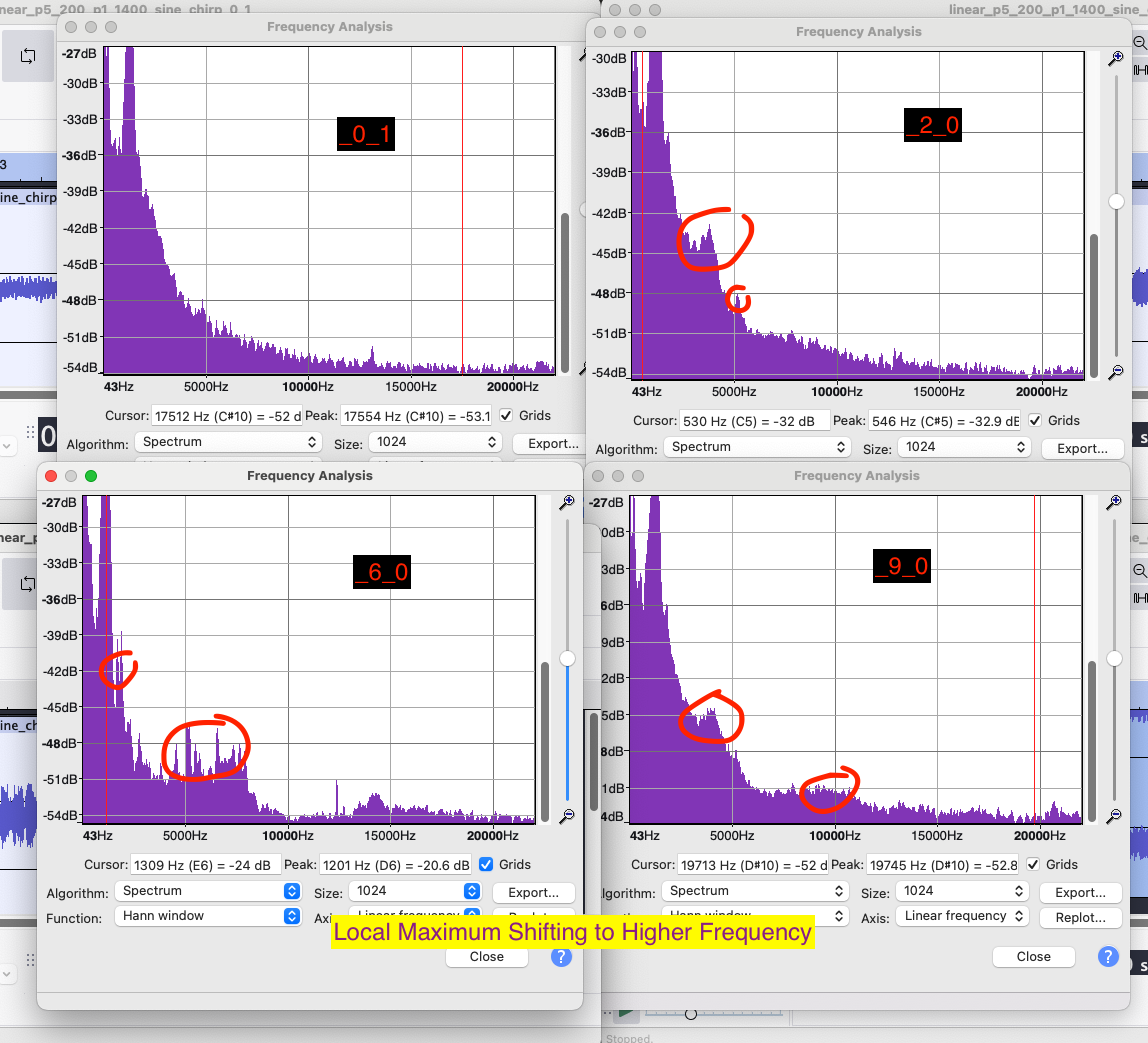The image size is (1148, 1043).
Task: Open help in the _9_0 analysis window
Action: (1107, 956)
